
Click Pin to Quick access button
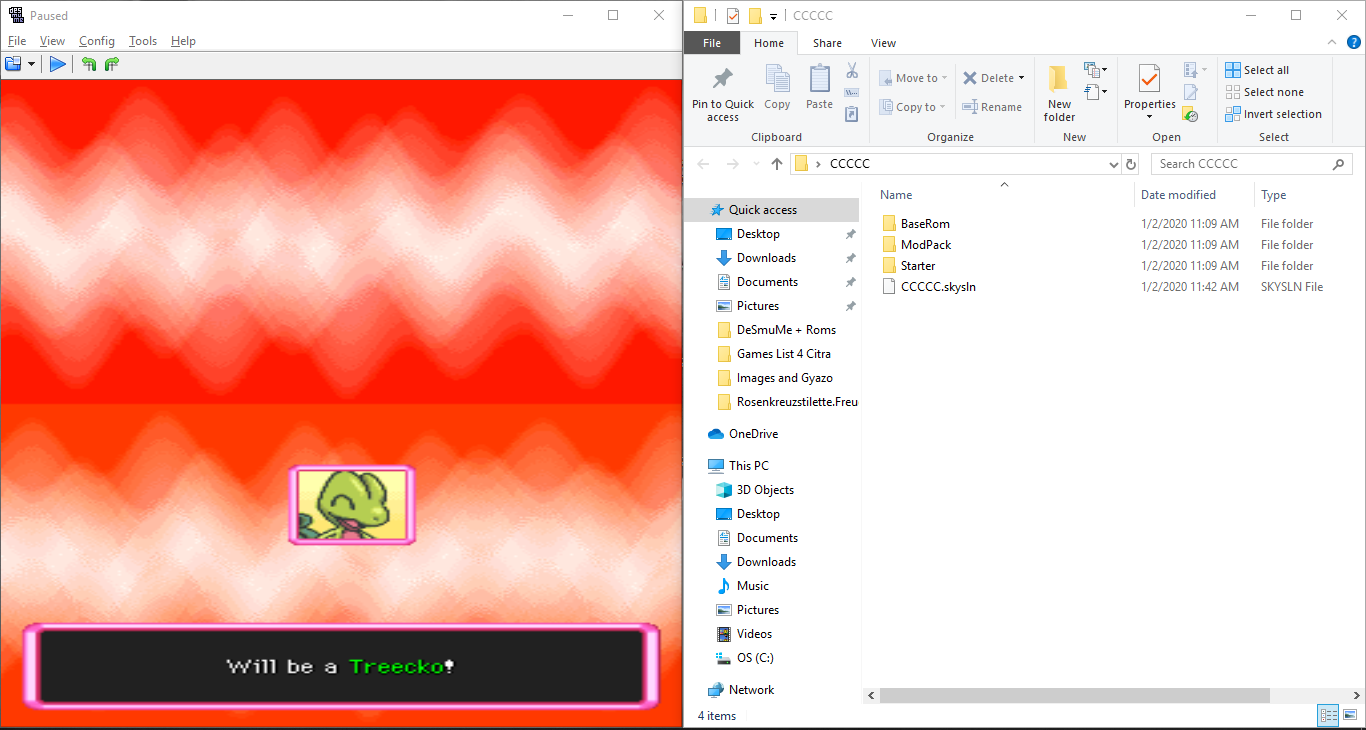pyautogui.click(x=723, y=93)
